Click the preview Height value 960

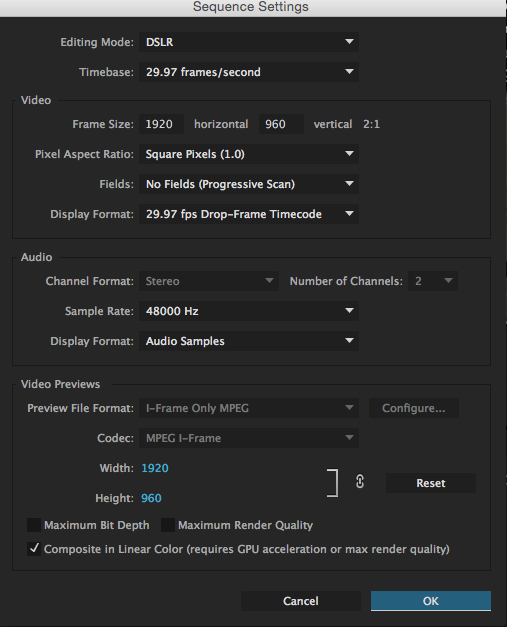(151, 498)
